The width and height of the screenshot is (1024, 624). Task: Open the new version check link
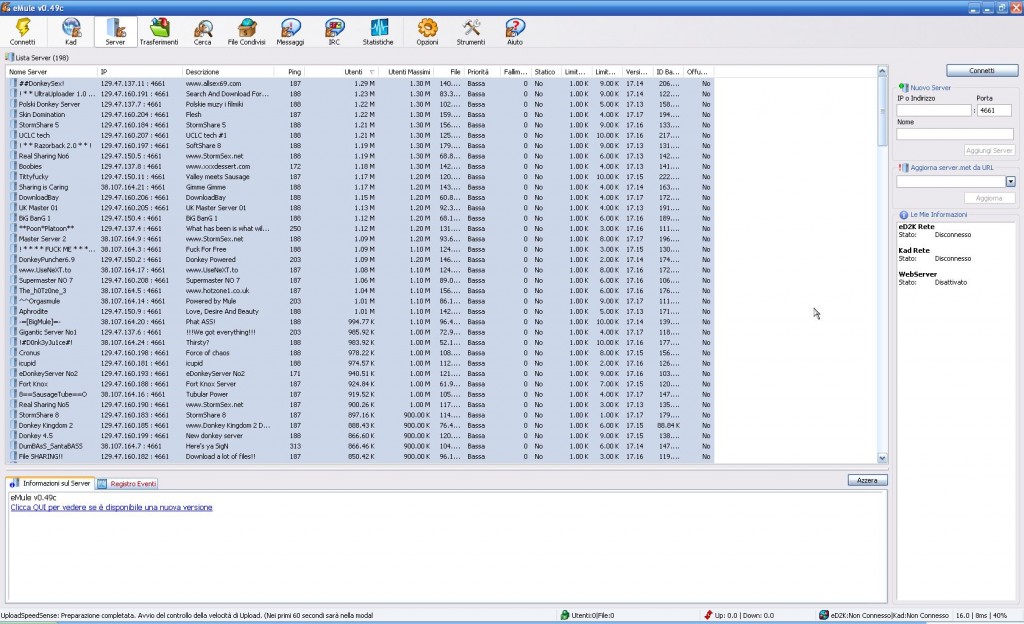tap(111, 507)
